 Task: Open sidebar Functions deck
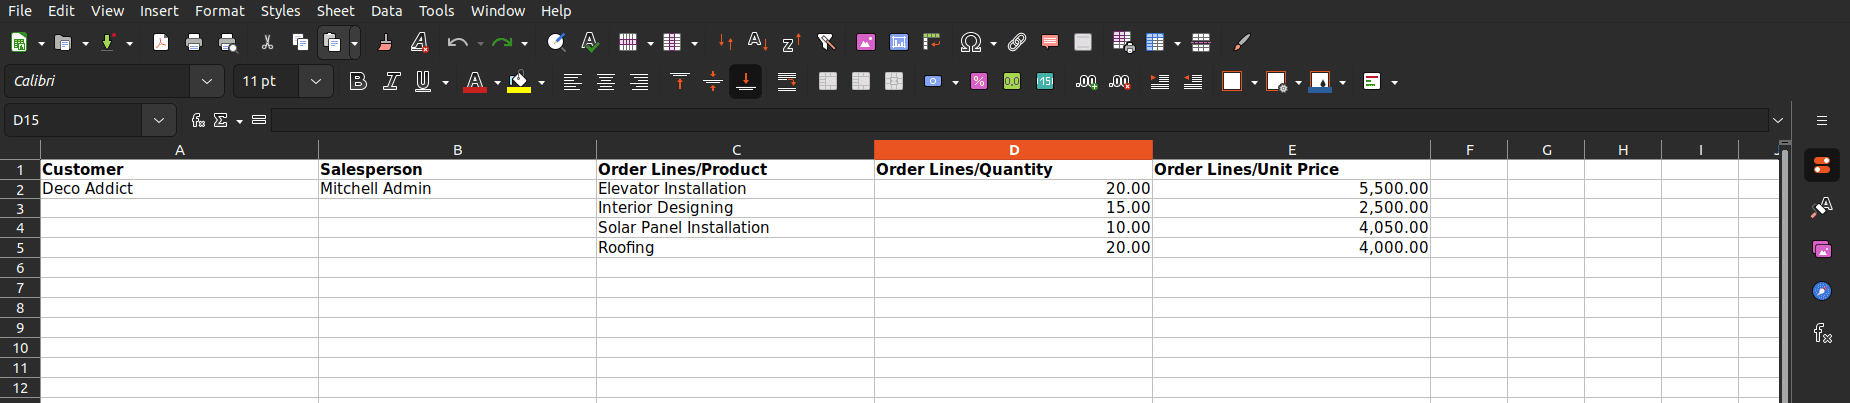coord(1822,333)
